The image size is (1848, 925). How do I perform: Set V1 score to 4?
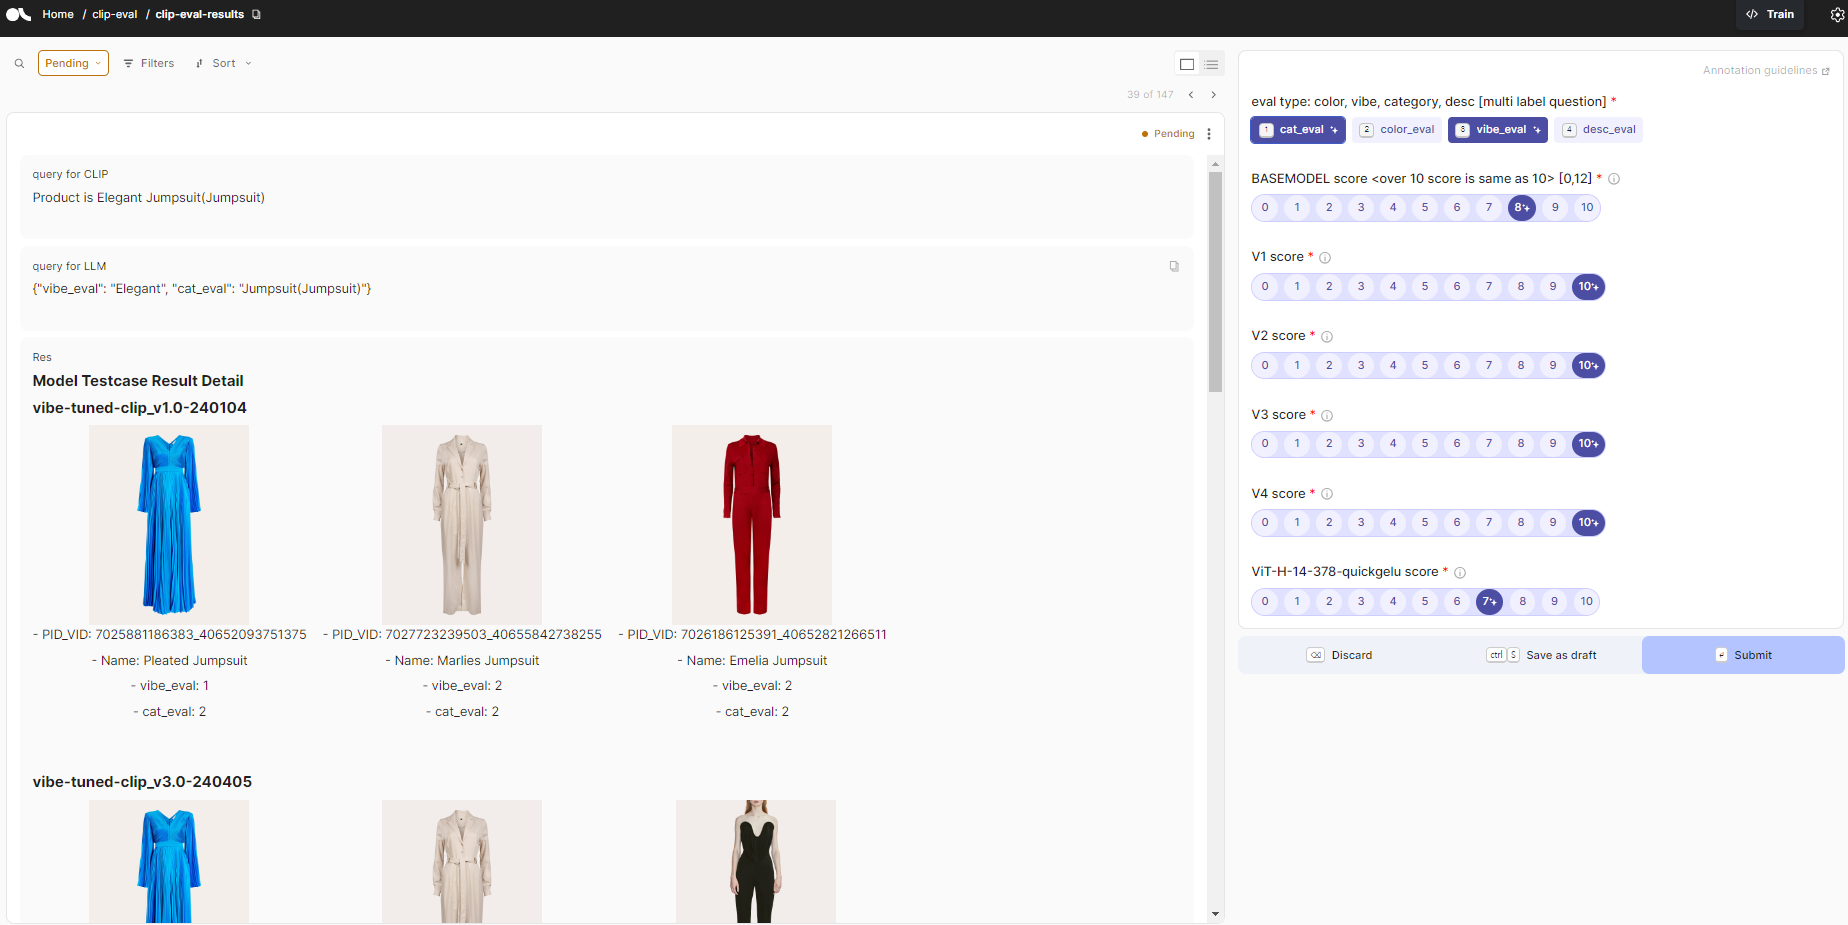coord(1393,287)
